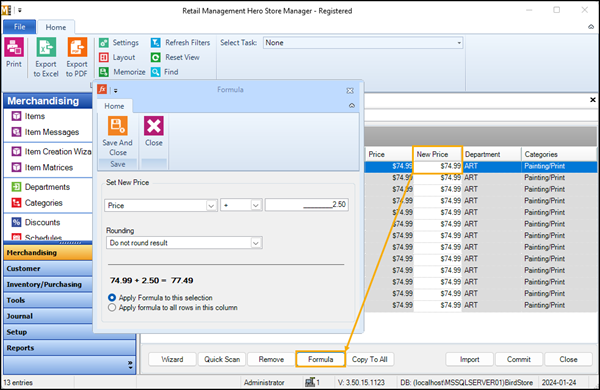
Task: Open the Layout ribbon option
Action: point(117,57)
